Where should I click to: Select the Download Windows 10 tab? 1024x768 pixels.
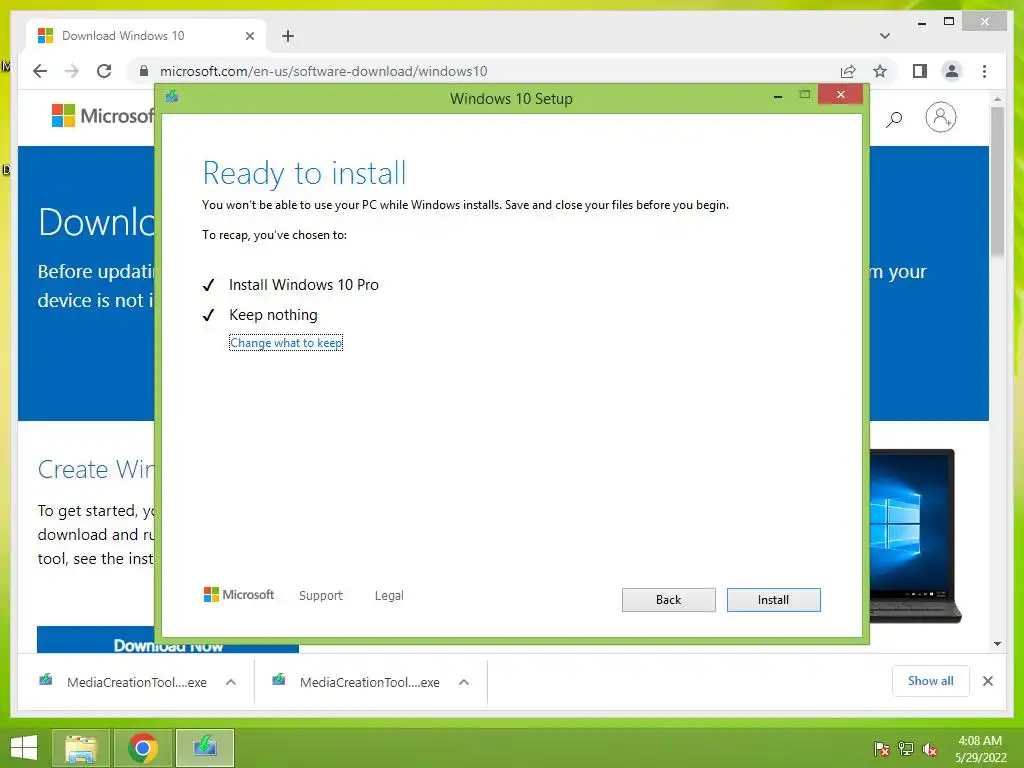(146, 36)
